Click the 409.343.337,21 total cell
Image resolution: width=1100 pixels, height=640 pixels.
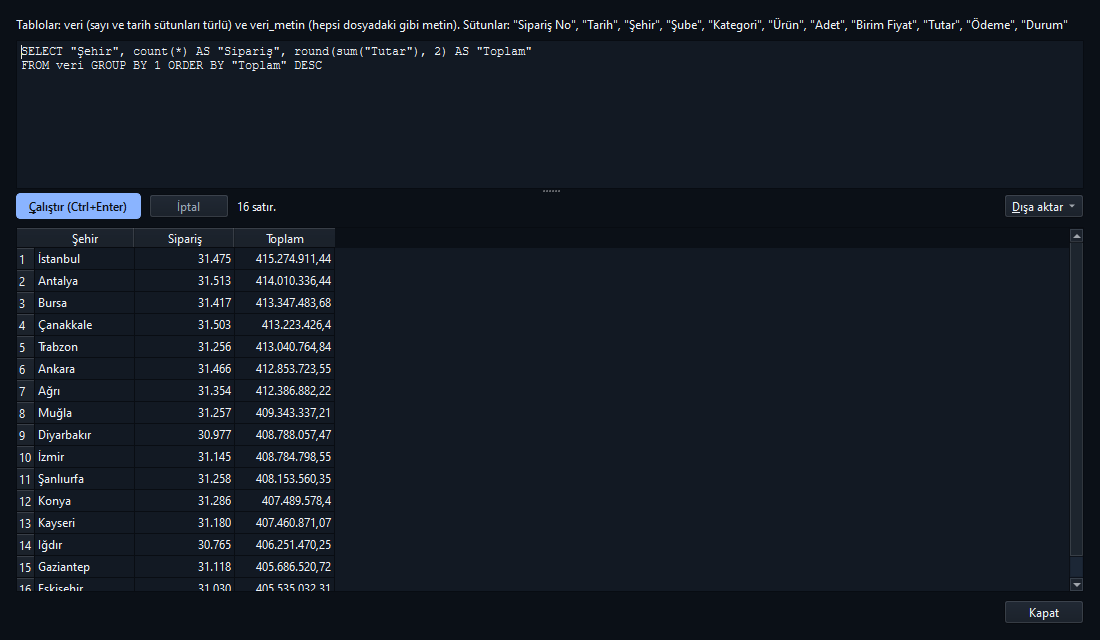pyautogui.click(x=284, y=413)
